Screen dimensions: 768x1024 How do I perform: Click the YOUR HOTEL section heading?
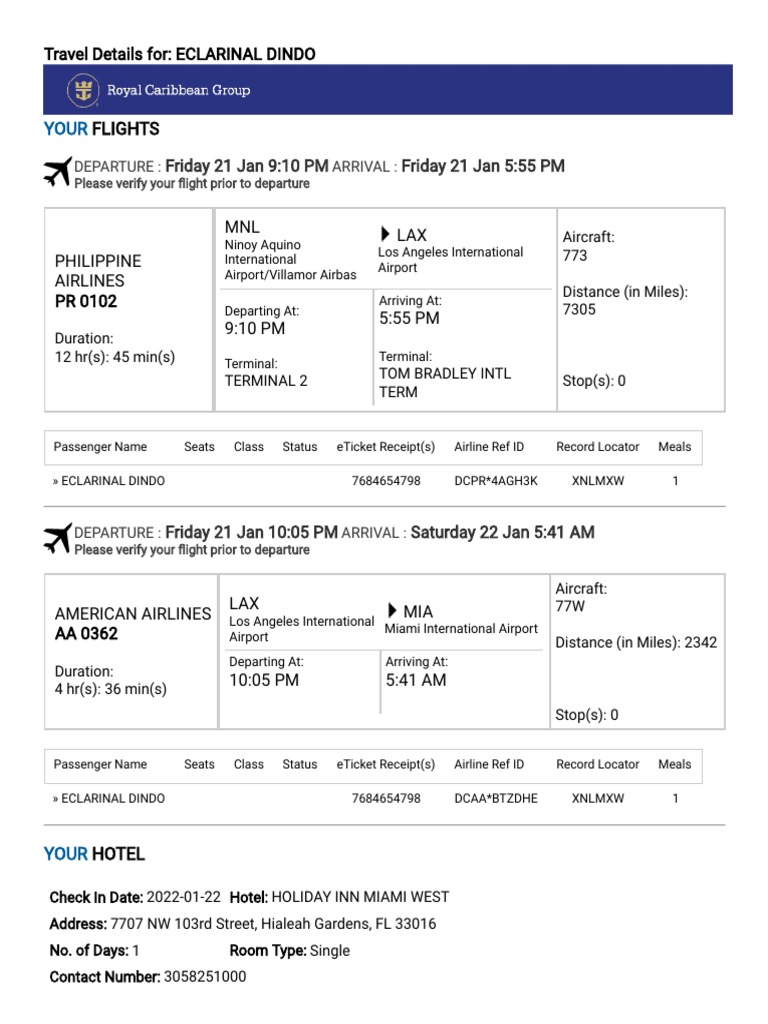pos(94,854)
